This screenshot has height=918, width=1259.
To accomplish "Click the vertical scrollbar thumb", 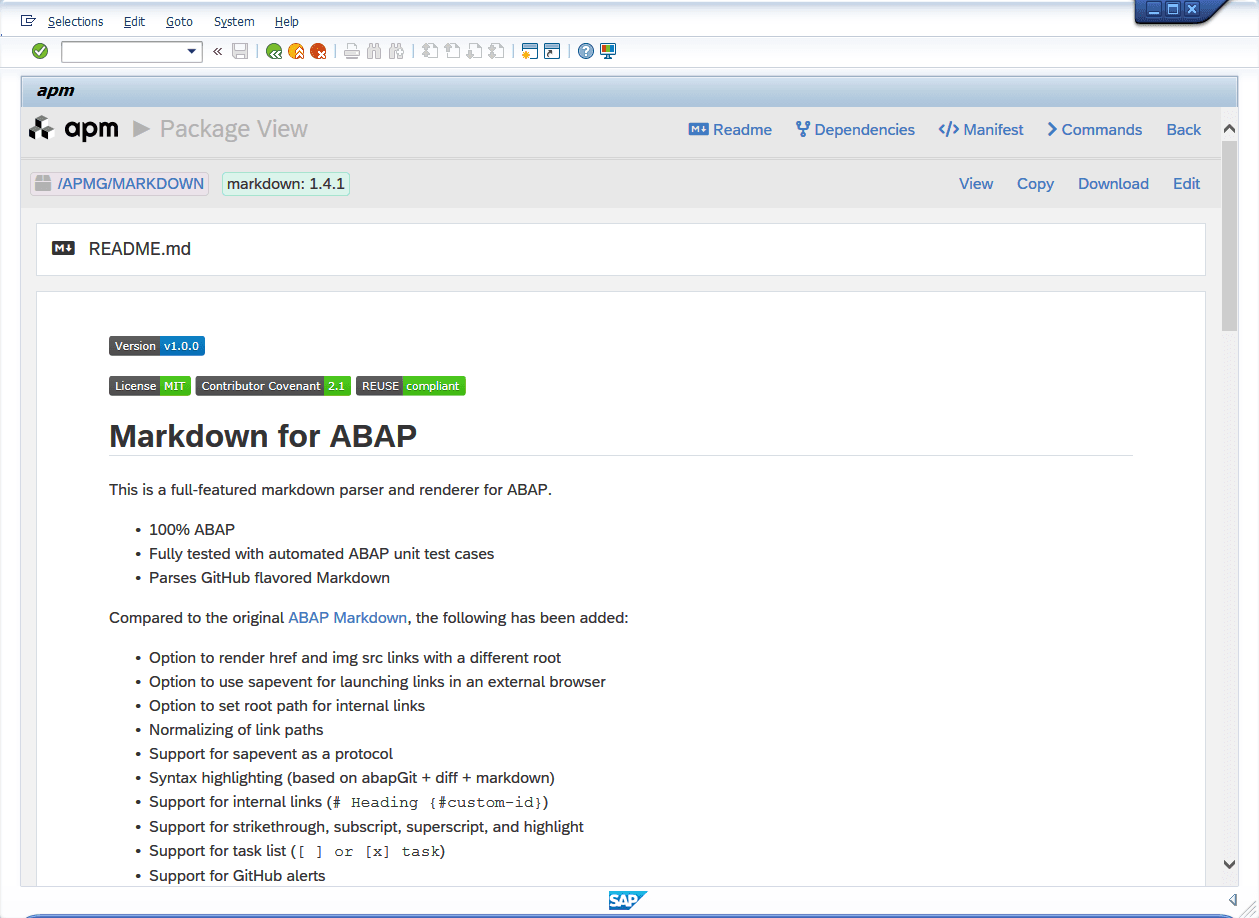I will click(x=1230, y=236).
